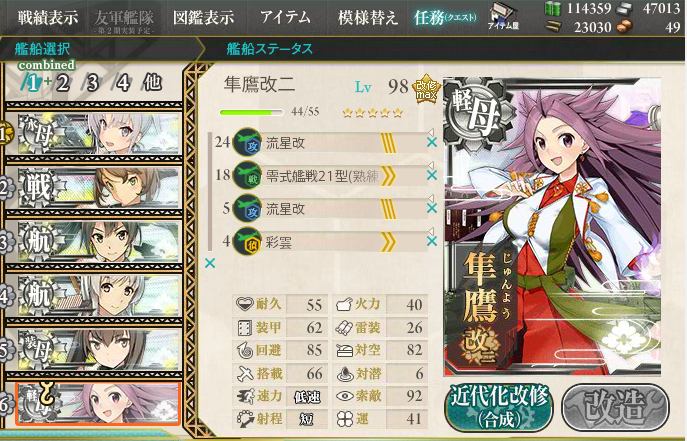Expand the small arrow above the 彩雲 slot
Viewport: 687px width, 441px height.
click(430, 231)
